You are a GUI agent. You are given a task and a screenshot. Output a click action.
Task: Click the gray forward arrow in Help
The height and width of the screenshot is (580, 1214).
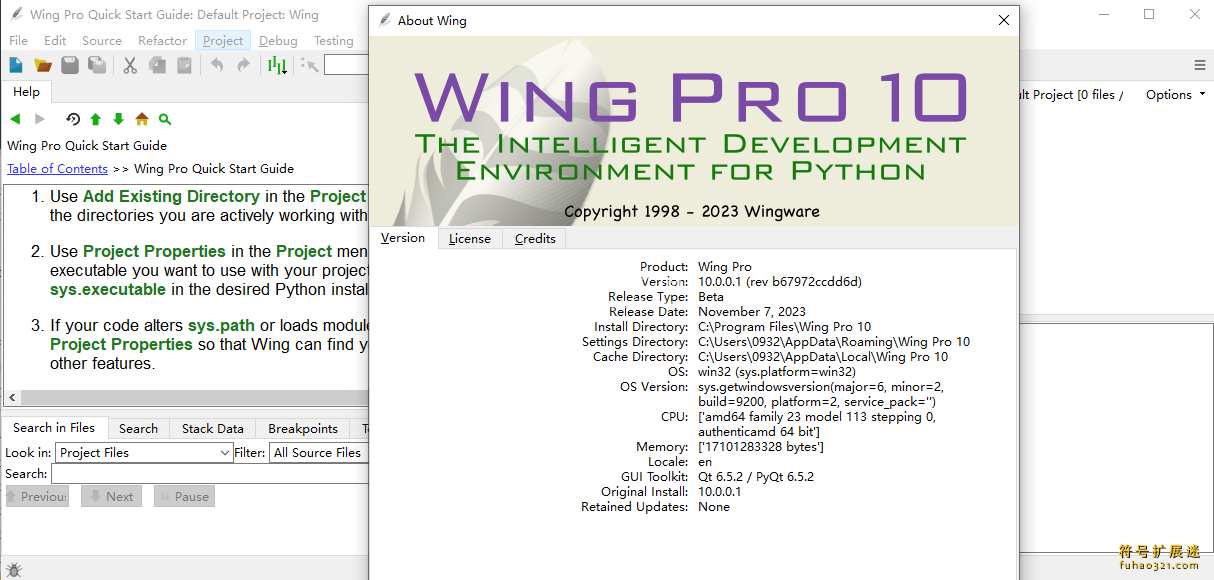pos(40,119)
